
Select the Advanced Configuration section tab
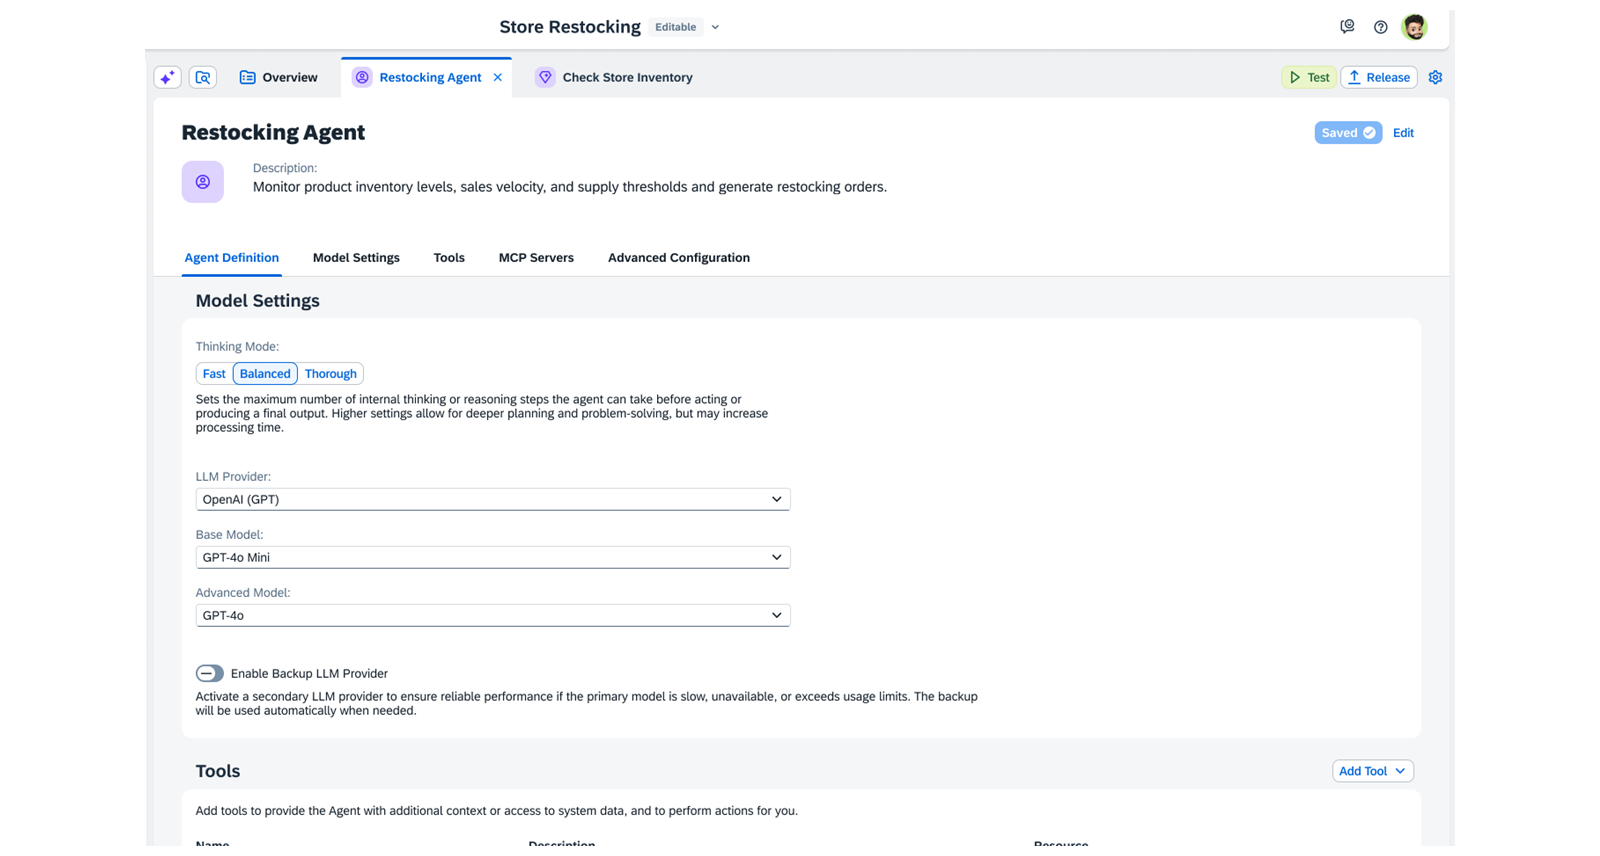(679, 258)
